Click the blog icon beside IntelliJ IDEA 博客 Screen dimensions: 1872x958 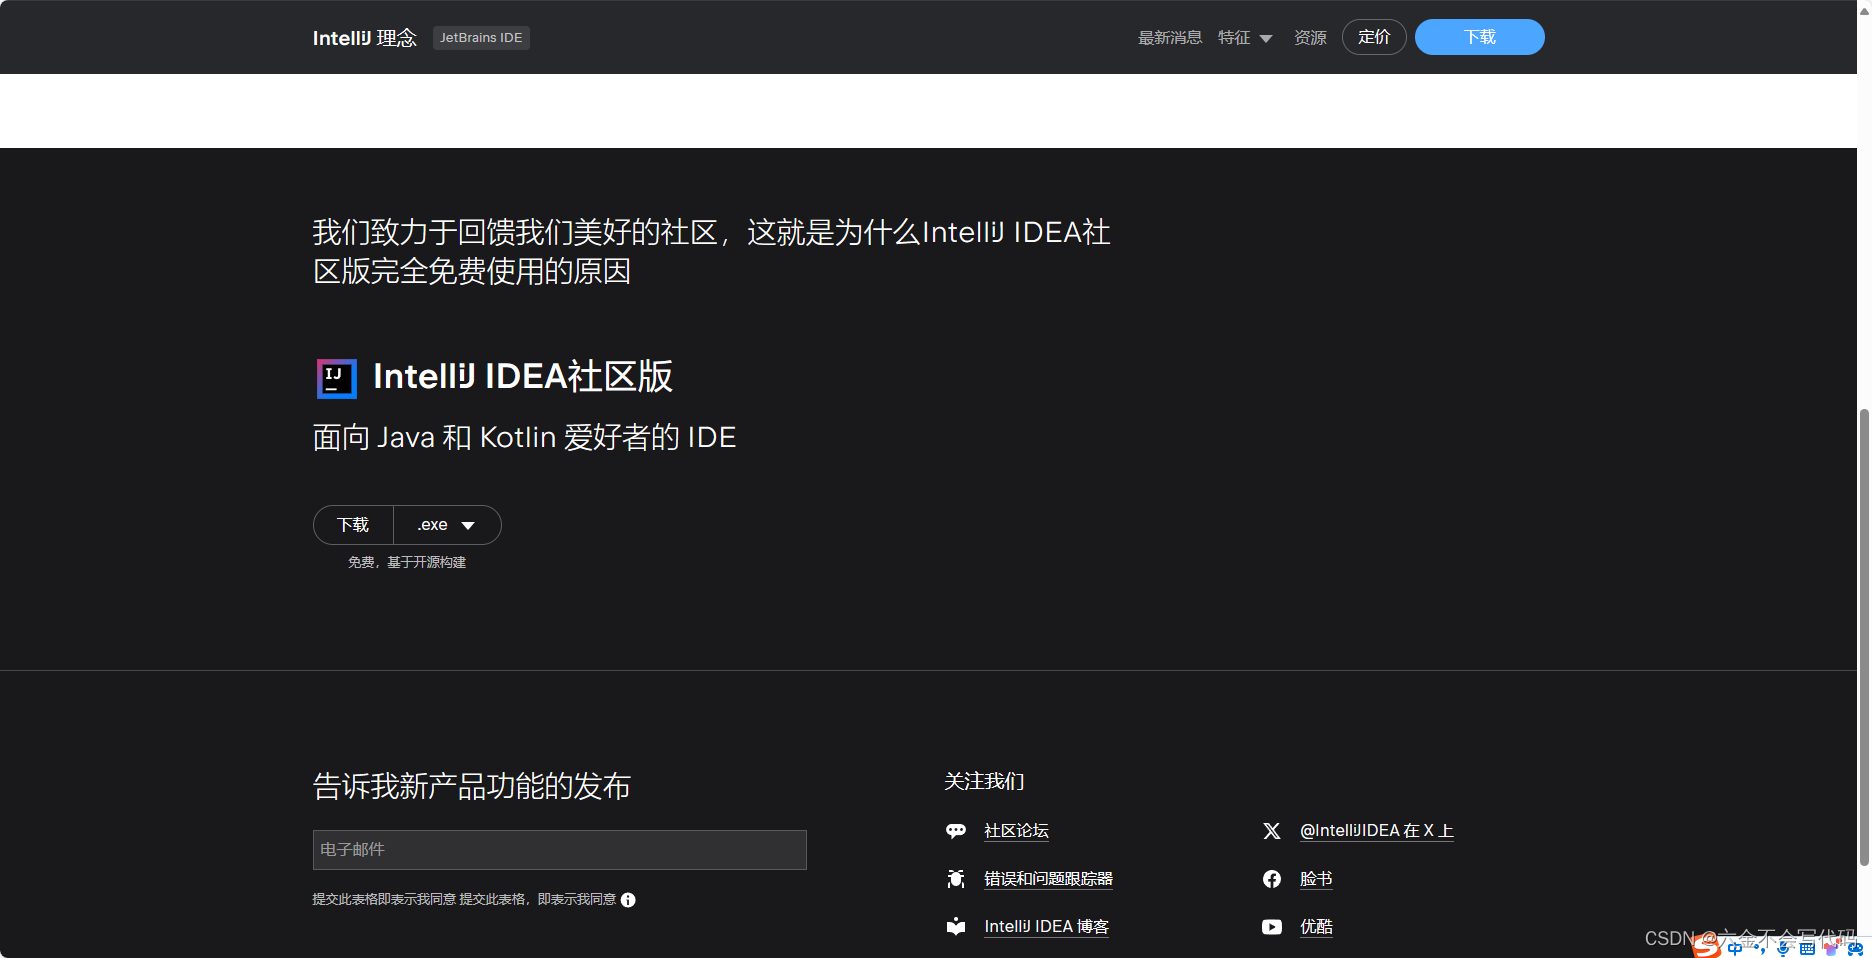click(x=956, y=927)
